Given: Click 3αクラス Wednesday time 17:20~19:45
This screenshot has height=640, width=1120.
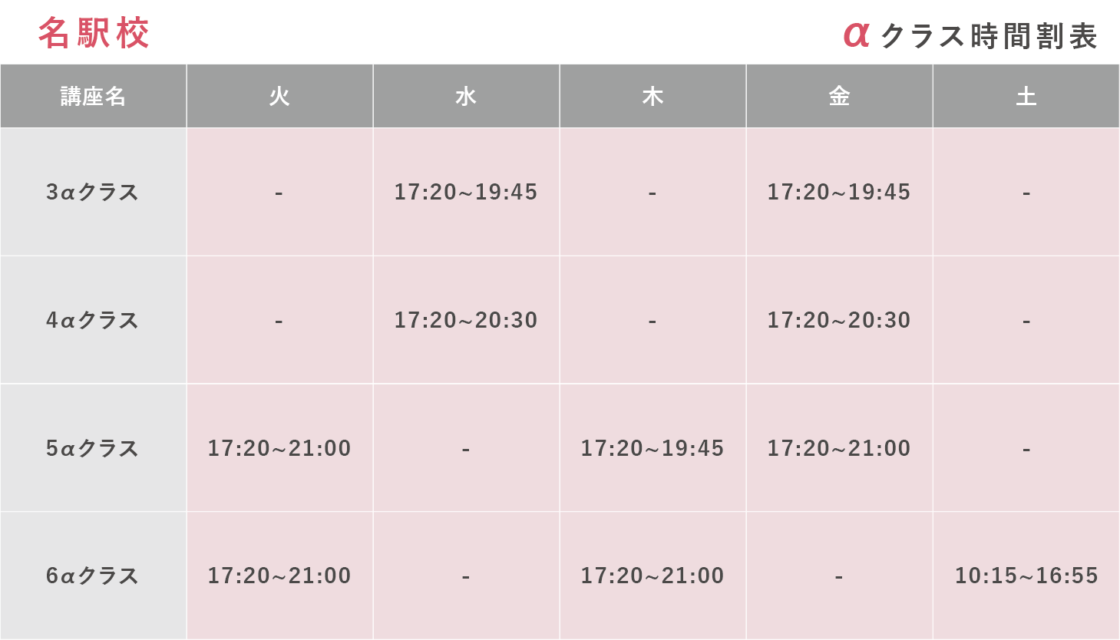Looking at the screenshot, I should [x=466, y=192].
